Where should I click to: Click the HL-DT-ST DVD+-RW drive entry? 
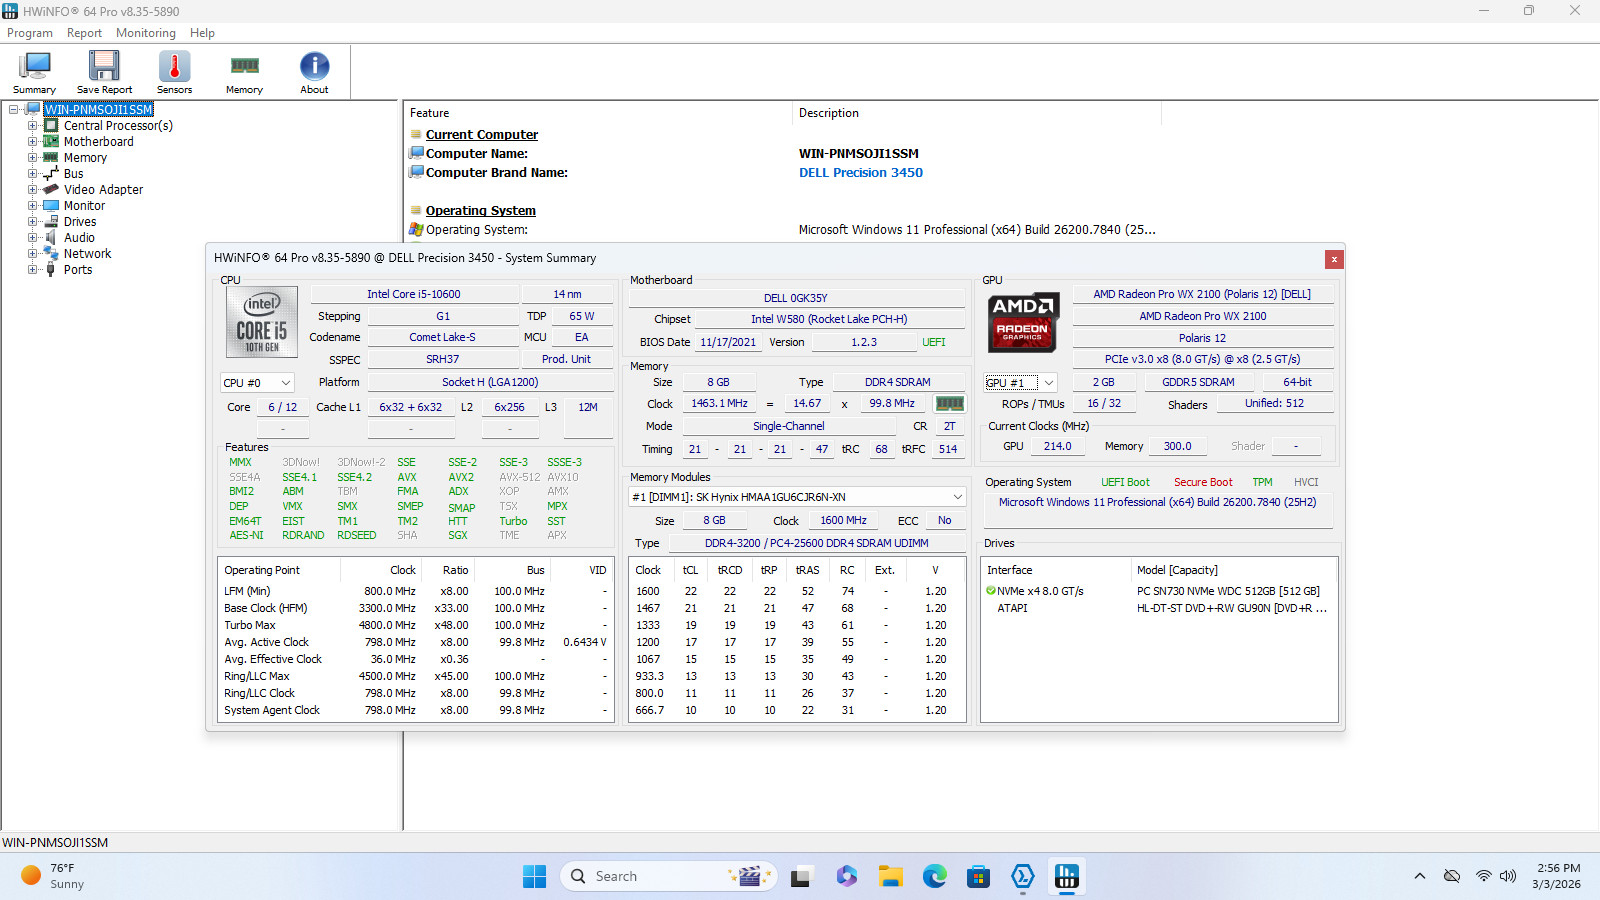pyautogui.click(x=1232, y=608)
